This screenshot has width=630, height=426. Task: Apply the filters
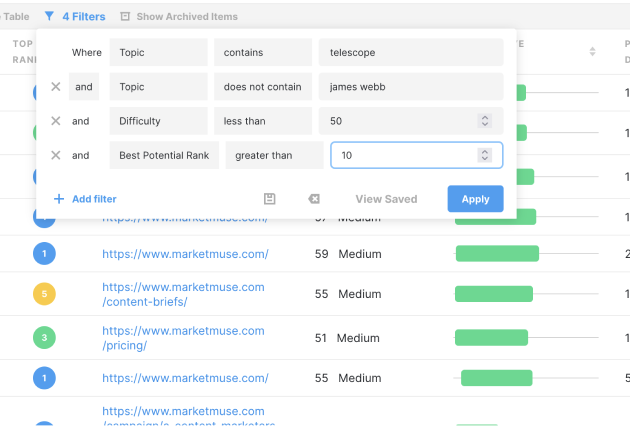(x=475, y=199)
